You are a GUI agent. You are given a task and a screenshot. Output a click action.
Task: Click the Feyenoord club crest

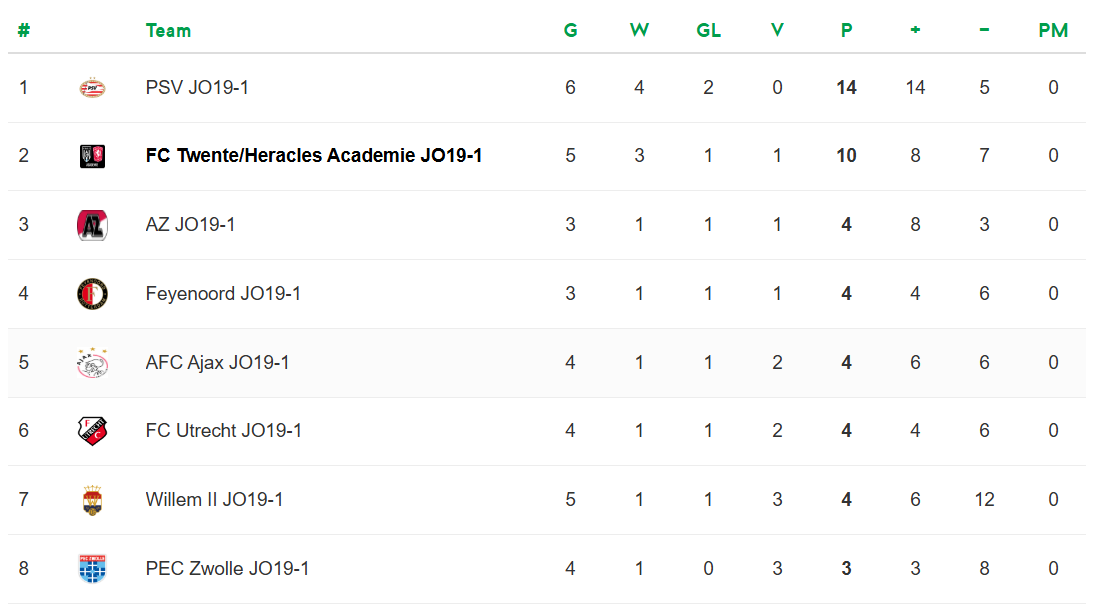(x=92, y=294)
